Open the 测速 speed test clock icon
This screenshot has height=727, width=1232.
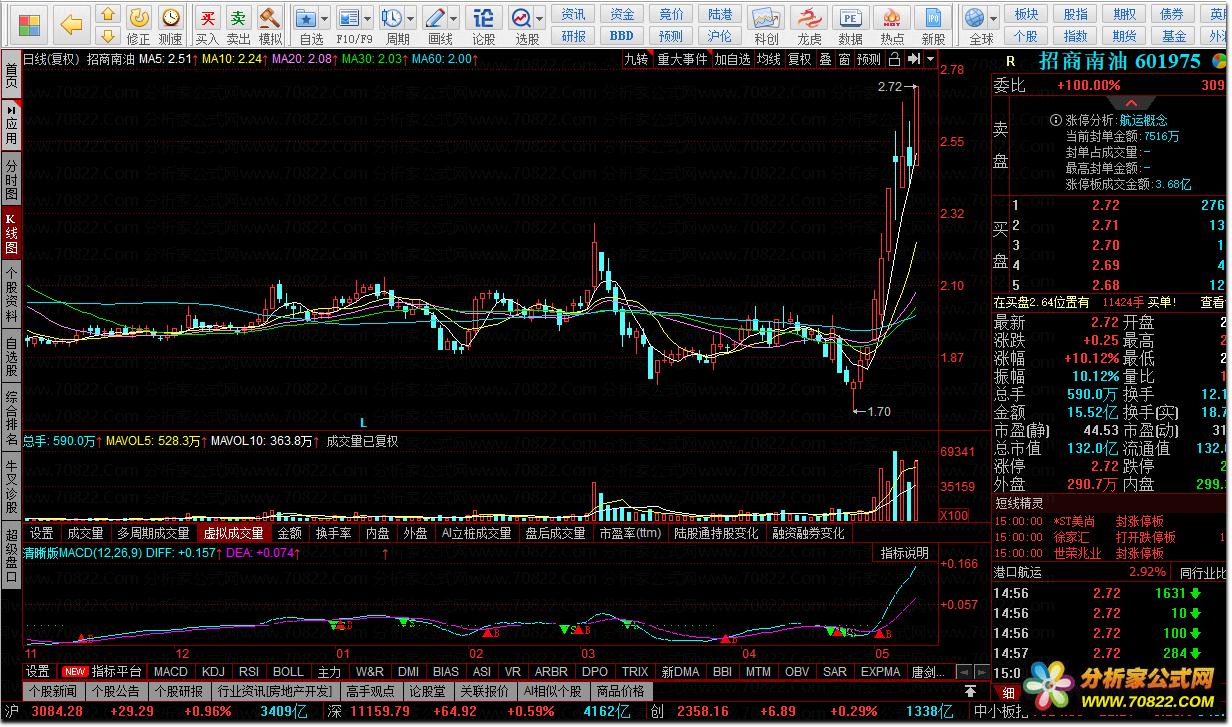pyautogui.click(x=171, y=25)
